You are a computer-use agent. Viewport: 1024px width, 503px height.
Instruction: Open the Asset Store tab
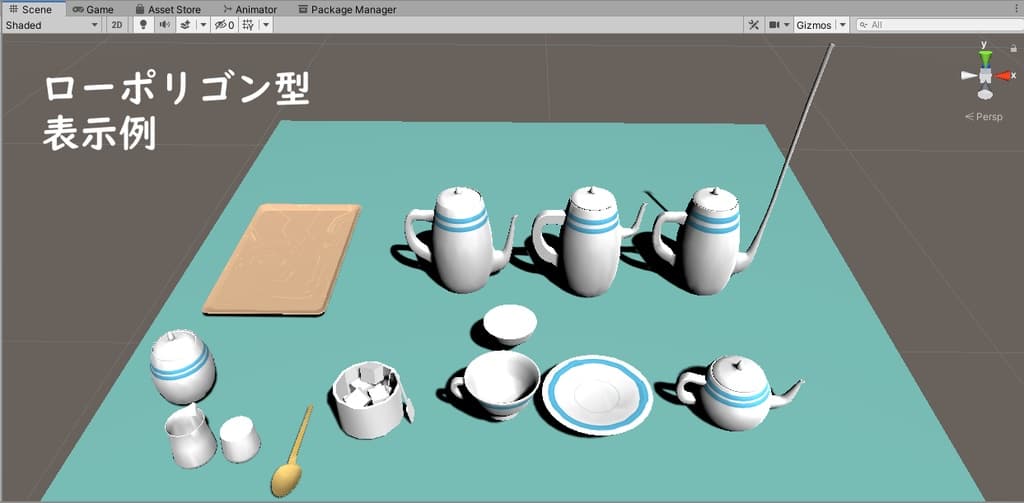click(168, 9)
